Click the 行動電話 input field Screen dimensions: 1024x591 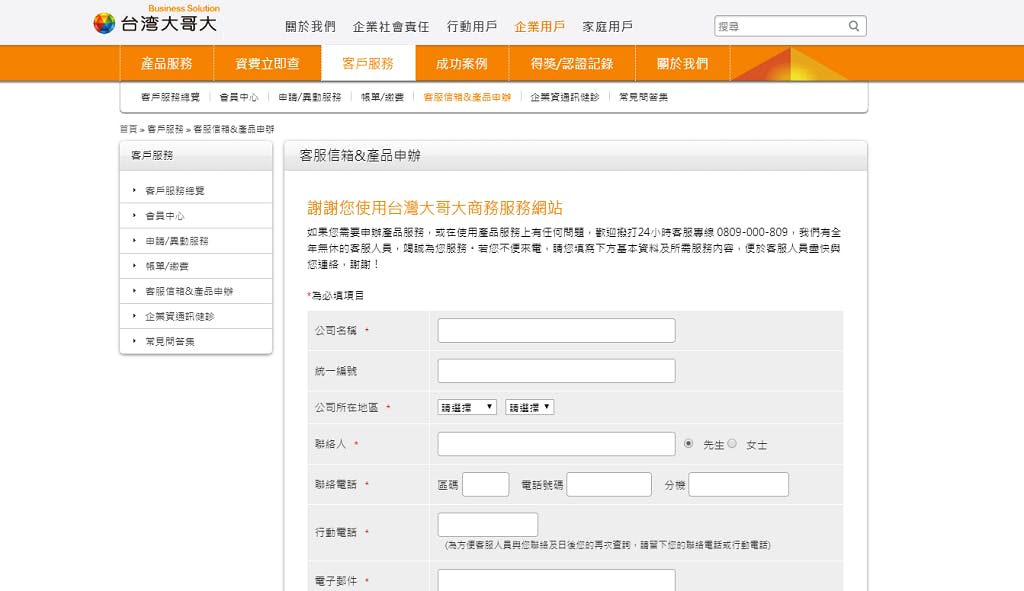click(488, 524)
